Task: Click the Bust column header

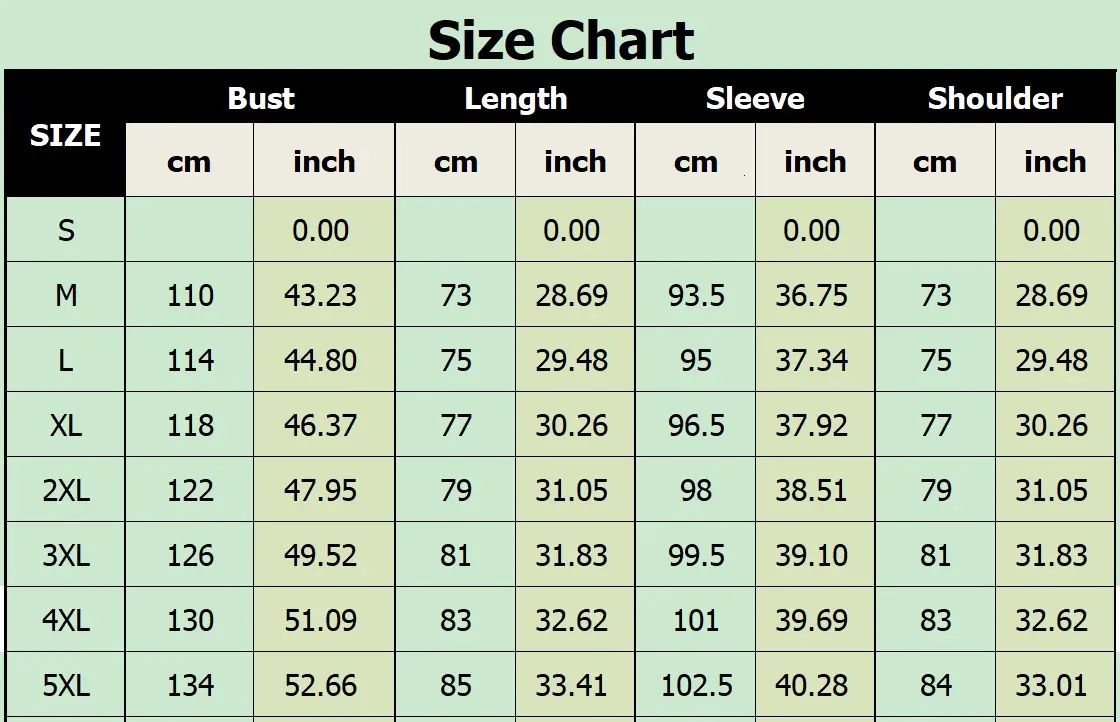Action: tap(261, 98)
